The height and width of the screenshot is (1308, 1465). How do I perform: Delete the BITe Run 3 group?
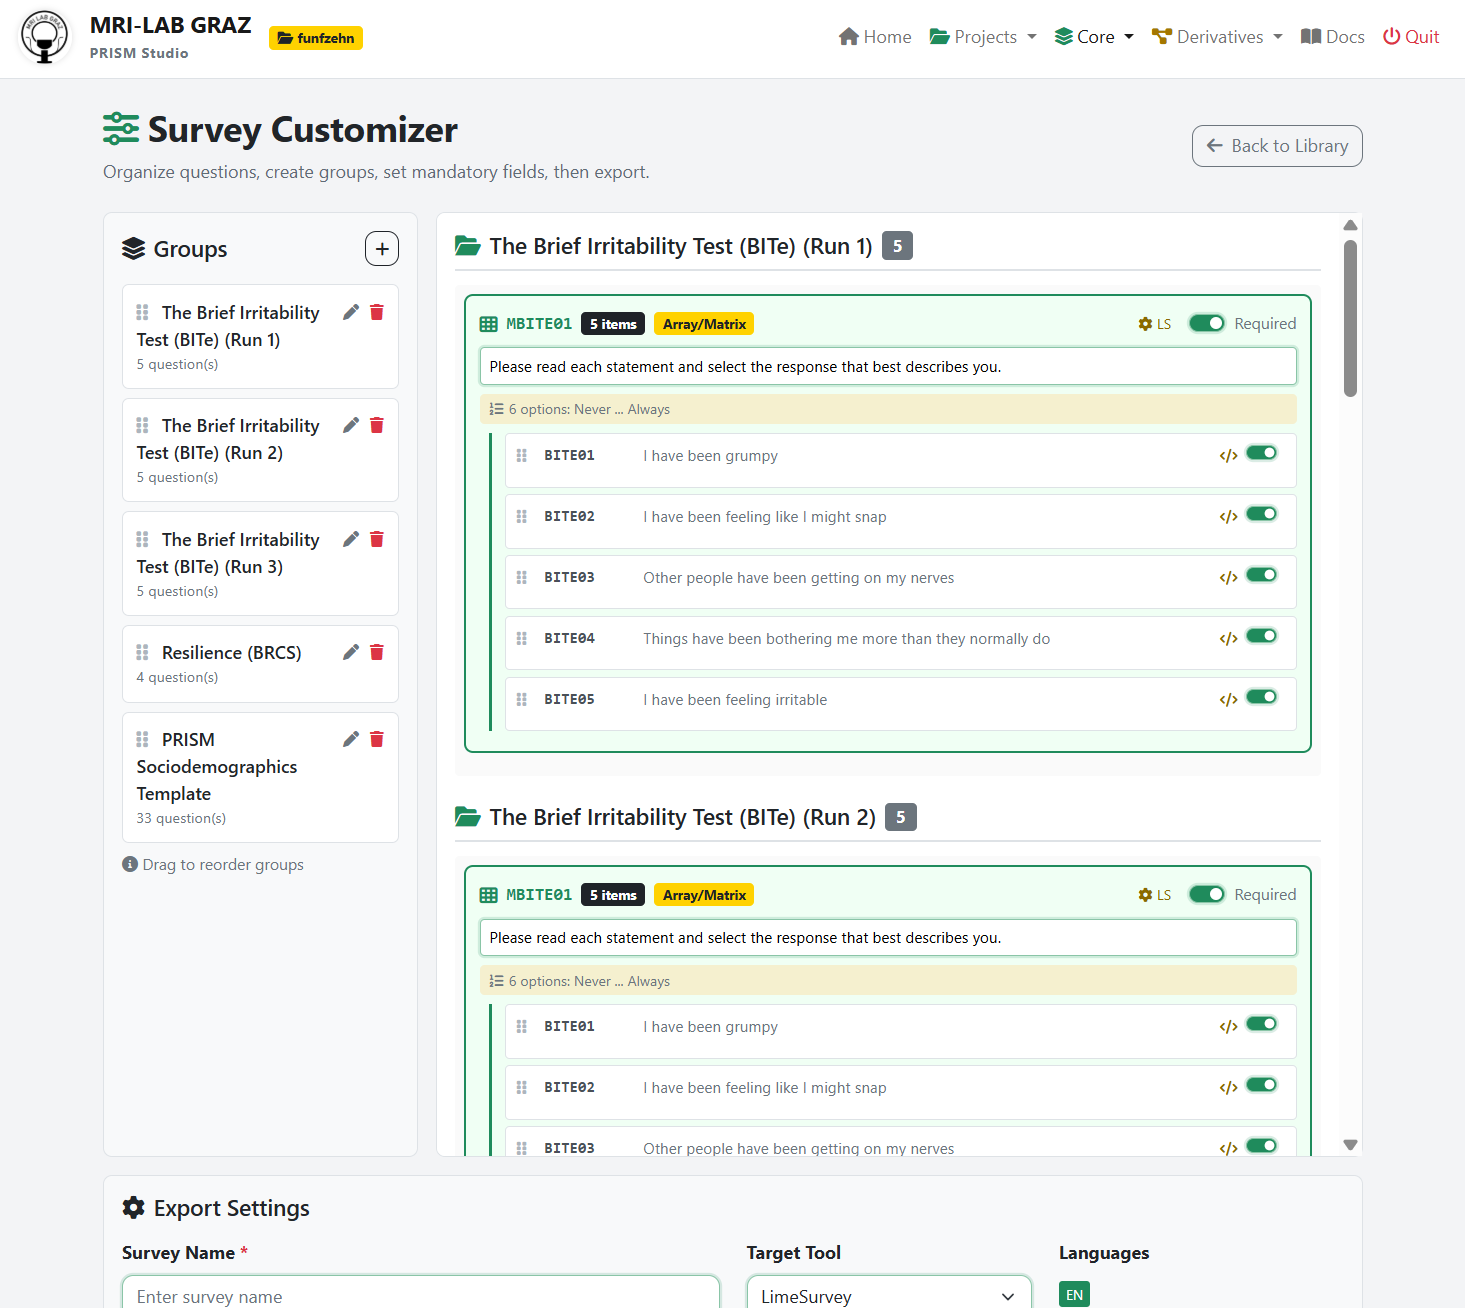(377, 539)
